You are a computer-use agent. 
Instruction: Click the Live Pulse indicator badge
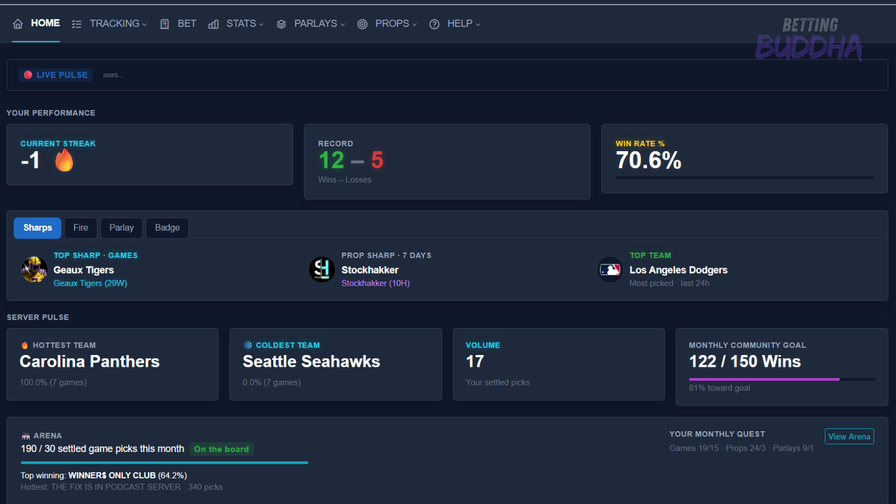tap(55, 75)
